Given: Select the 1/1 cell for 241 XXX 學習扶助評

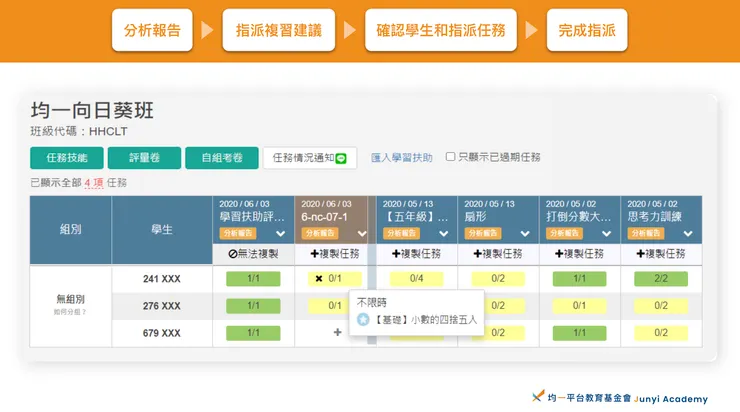Looking at the screenshot, I should pos(253,279).
